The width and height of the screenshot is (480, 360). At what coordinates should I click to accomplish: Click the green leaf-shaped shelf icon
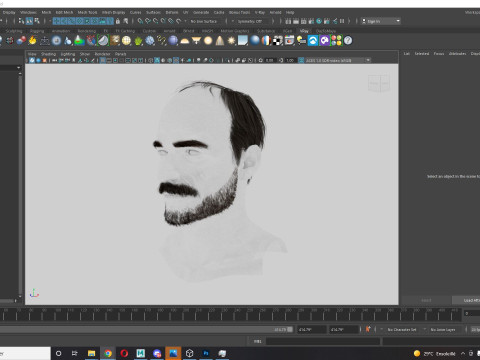point(138,41)
